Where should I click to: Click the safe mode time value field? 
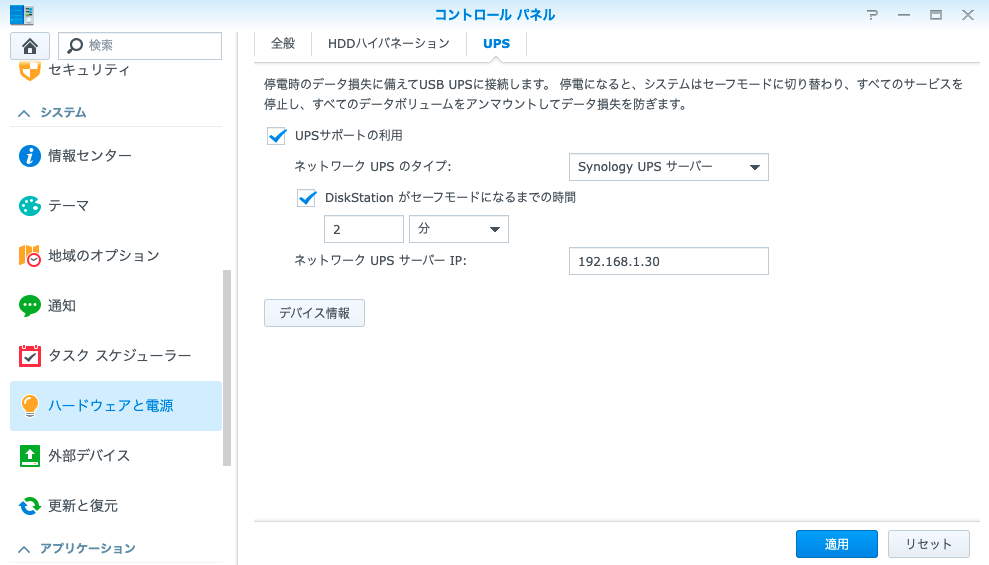click(363, 229)
